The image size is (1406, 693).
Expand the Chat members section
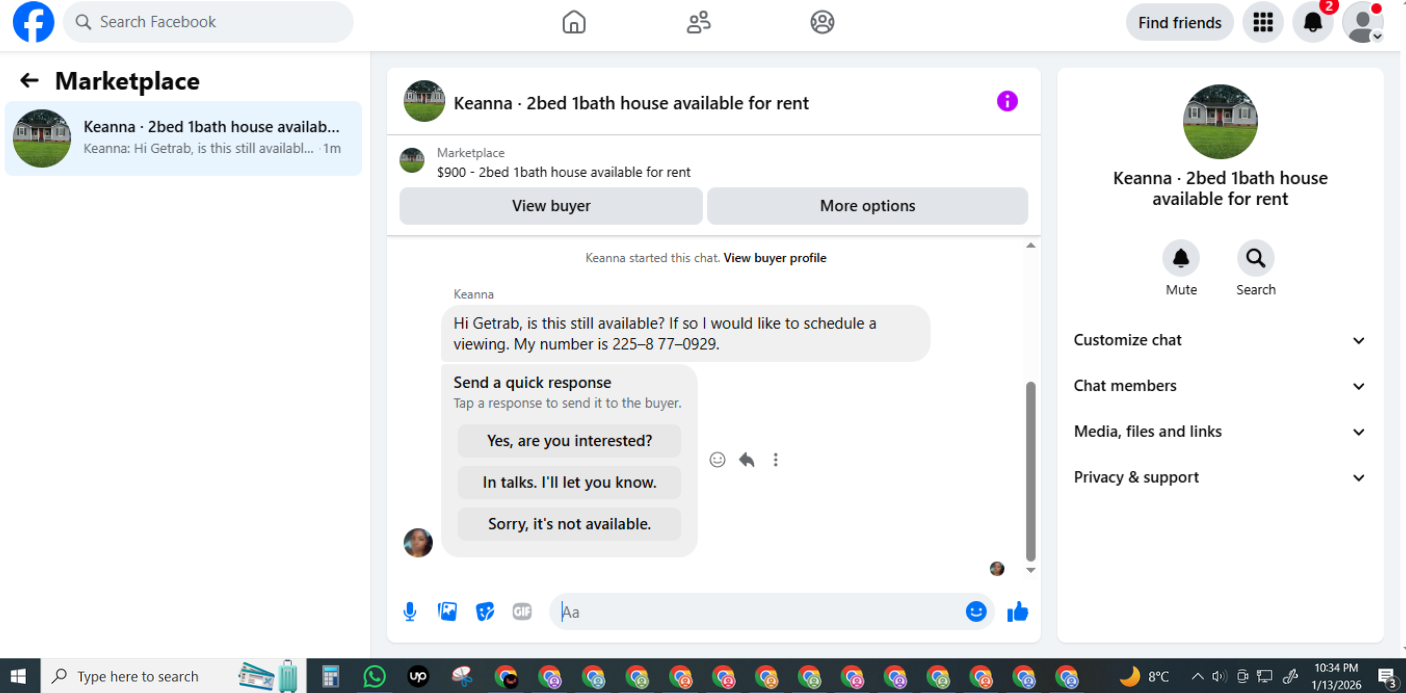coord(1219,386)
